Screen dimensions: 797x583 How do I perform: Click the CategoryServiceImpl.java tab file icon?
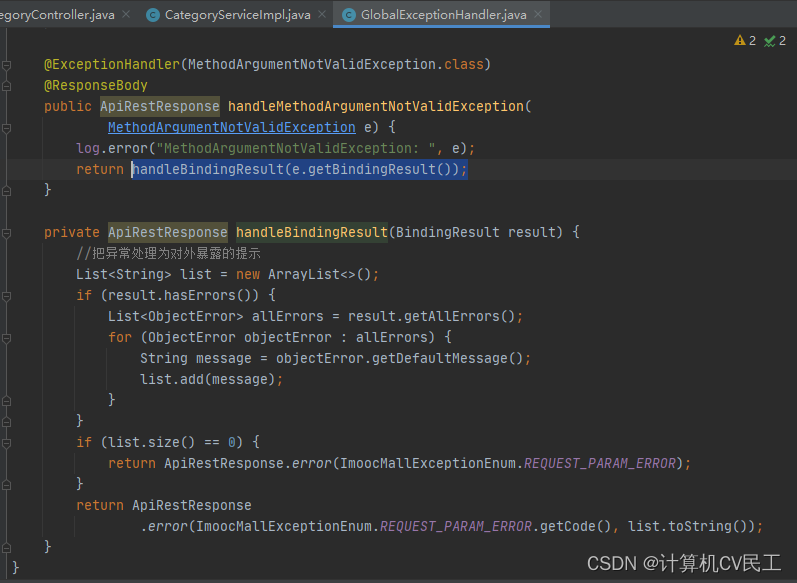click(153, 15)
